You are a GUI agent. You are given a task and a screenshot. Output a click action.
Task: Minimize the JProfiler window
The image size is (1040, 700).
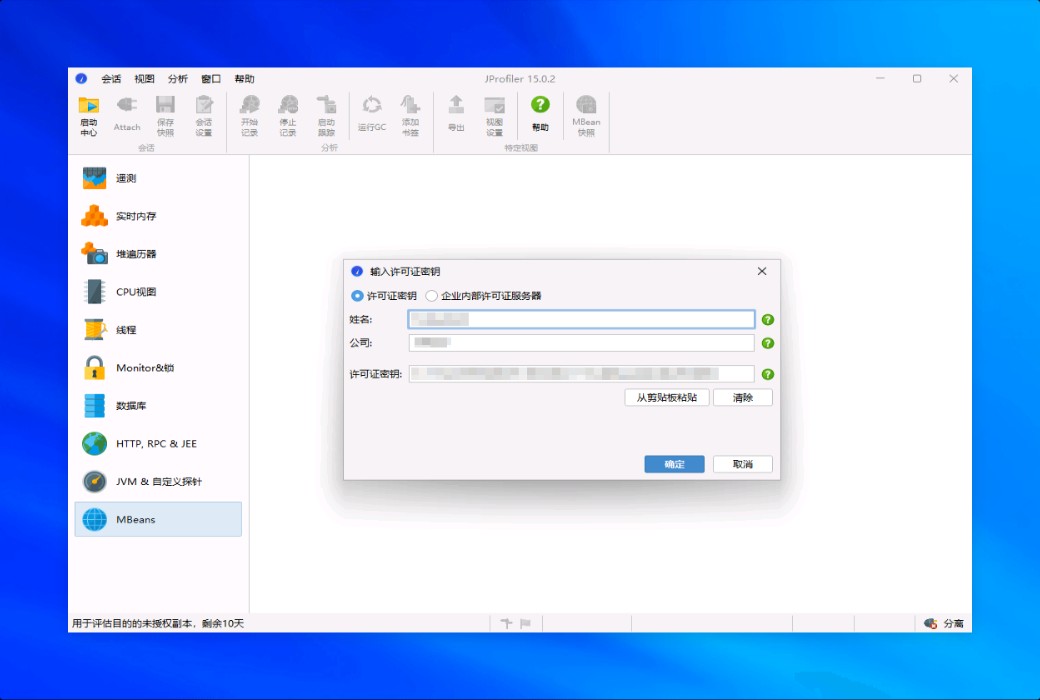880,78
